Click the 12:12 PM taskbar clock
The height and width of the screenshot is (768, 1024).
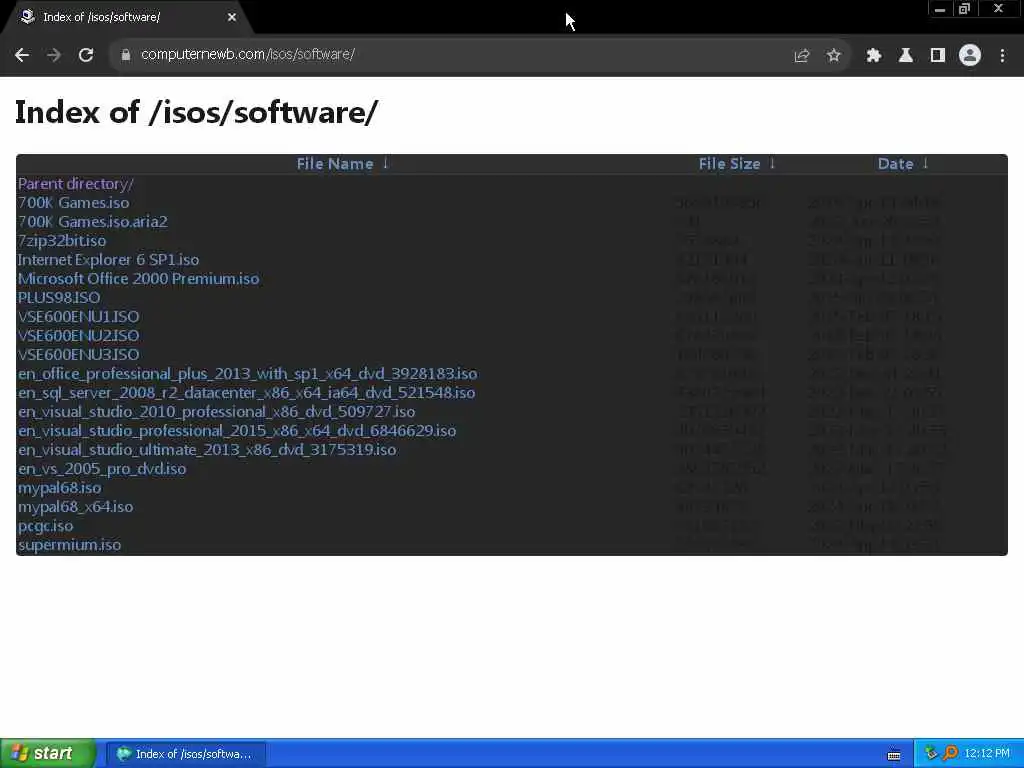pyautogui.click(x=987, y=754)
